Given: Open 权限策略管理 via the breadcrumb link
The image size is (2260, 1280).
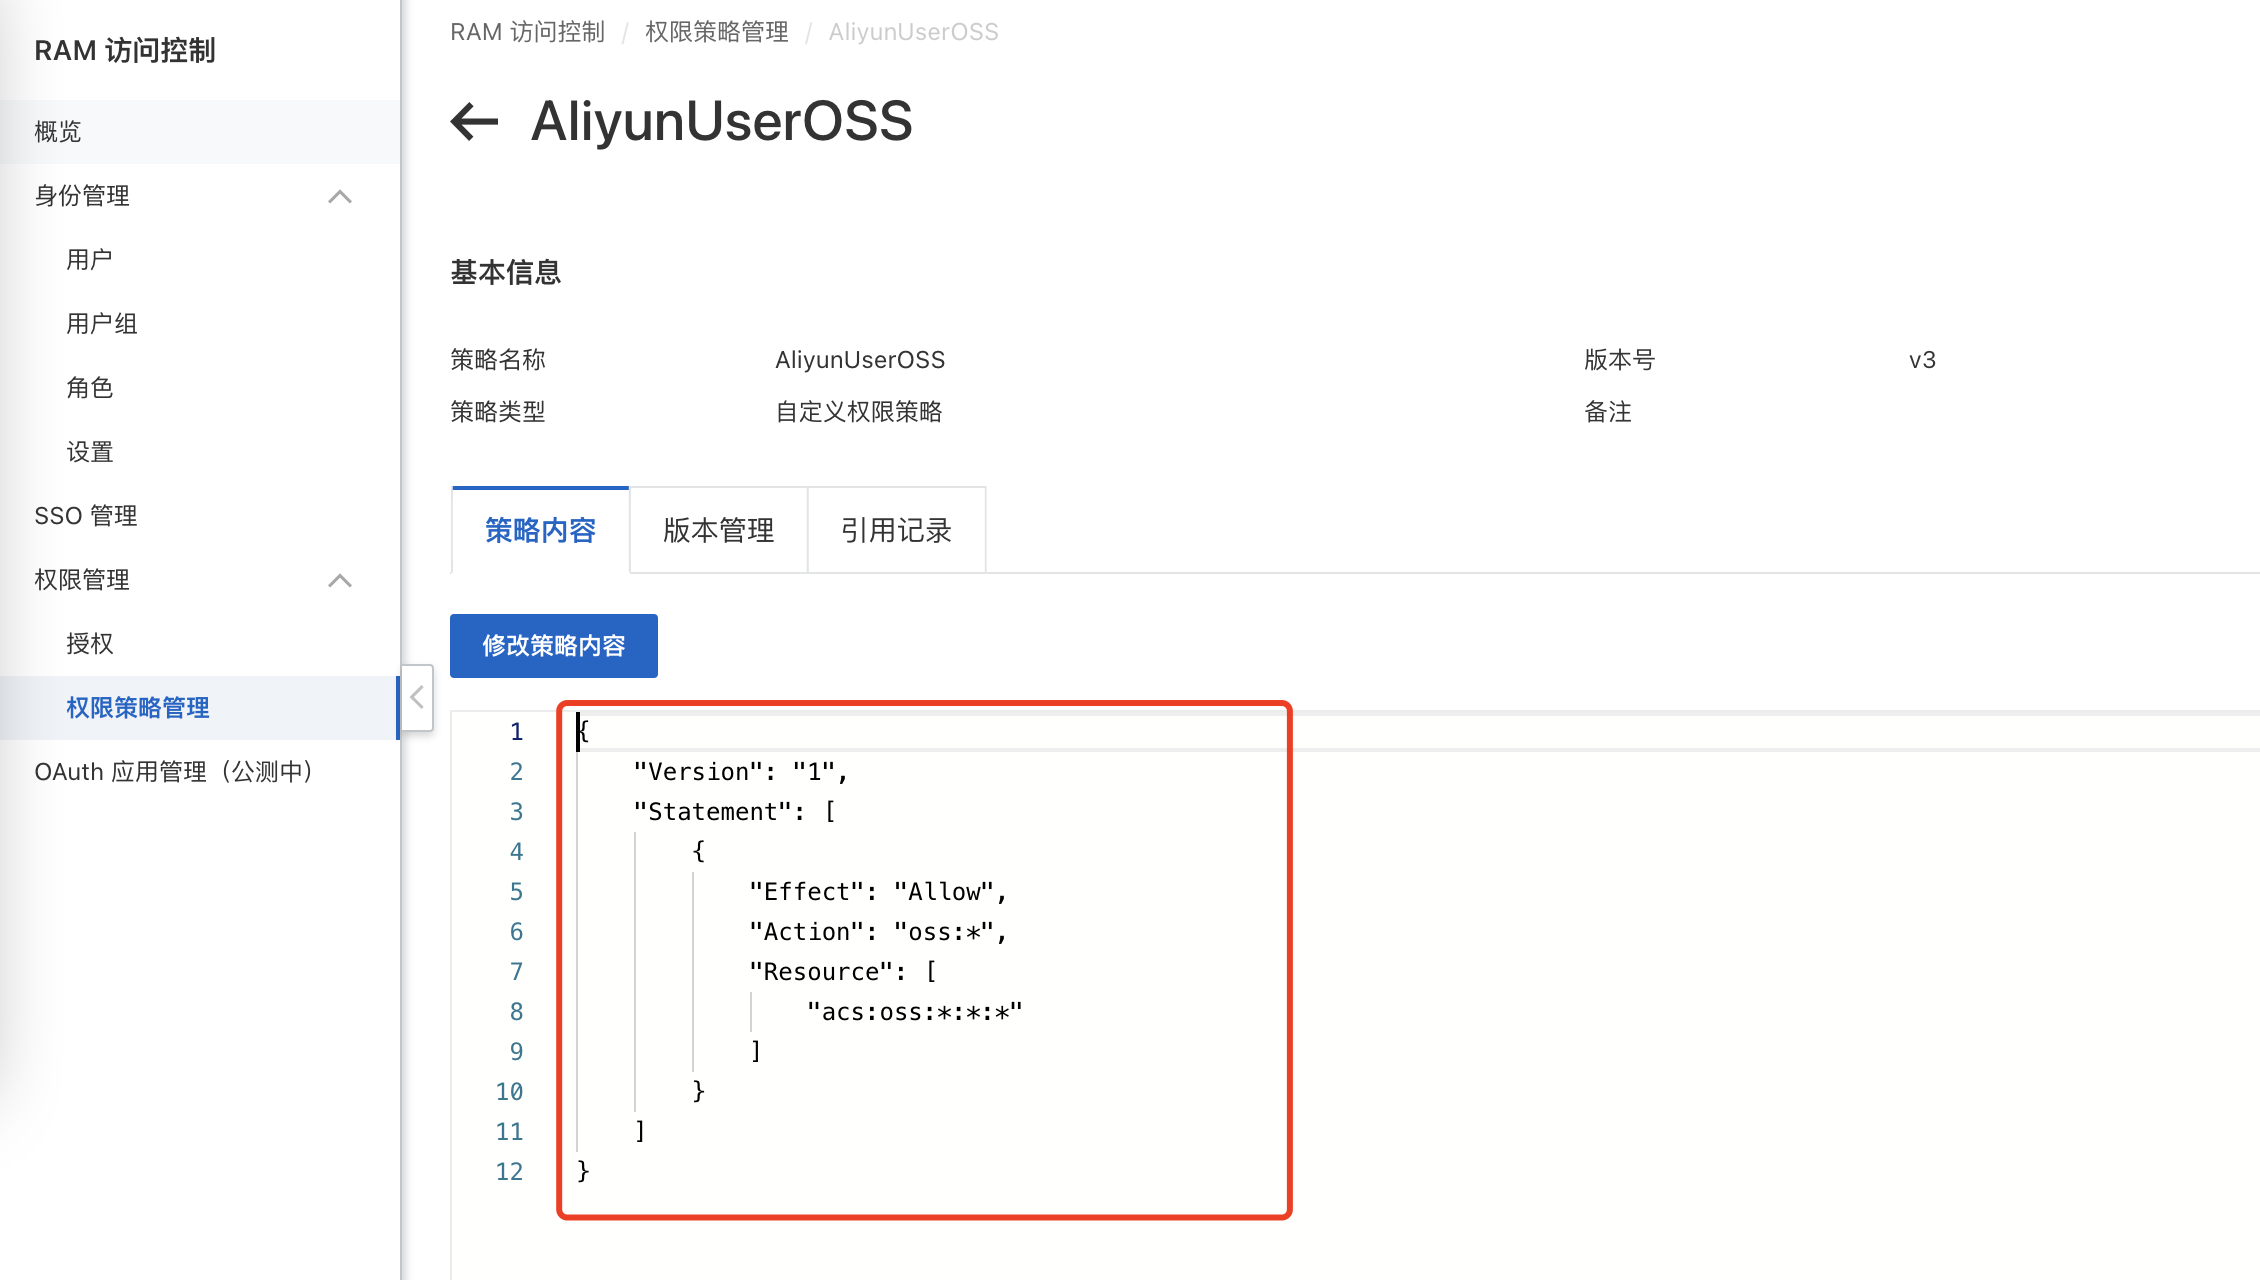Looking at the screenshot, I should [x=716, y=31].
